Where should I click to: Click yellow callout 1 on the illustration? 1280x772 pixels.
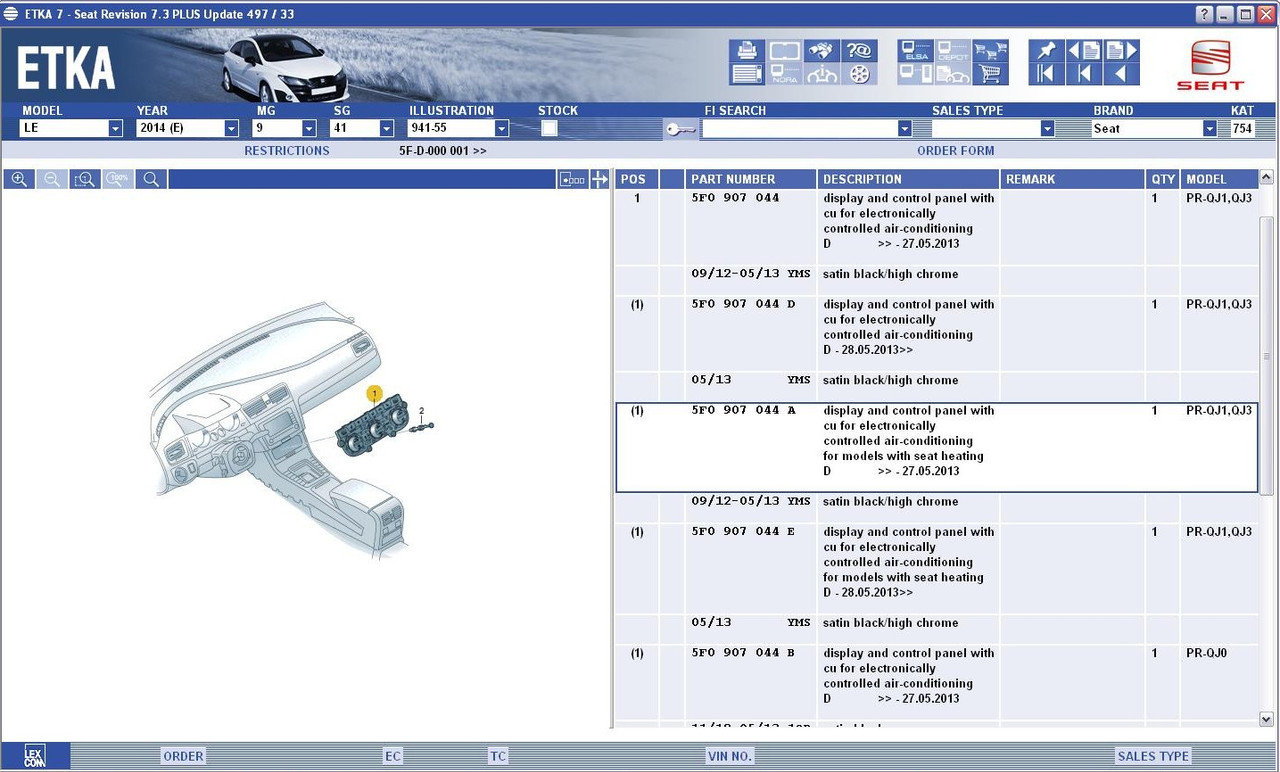pos(374,394)
